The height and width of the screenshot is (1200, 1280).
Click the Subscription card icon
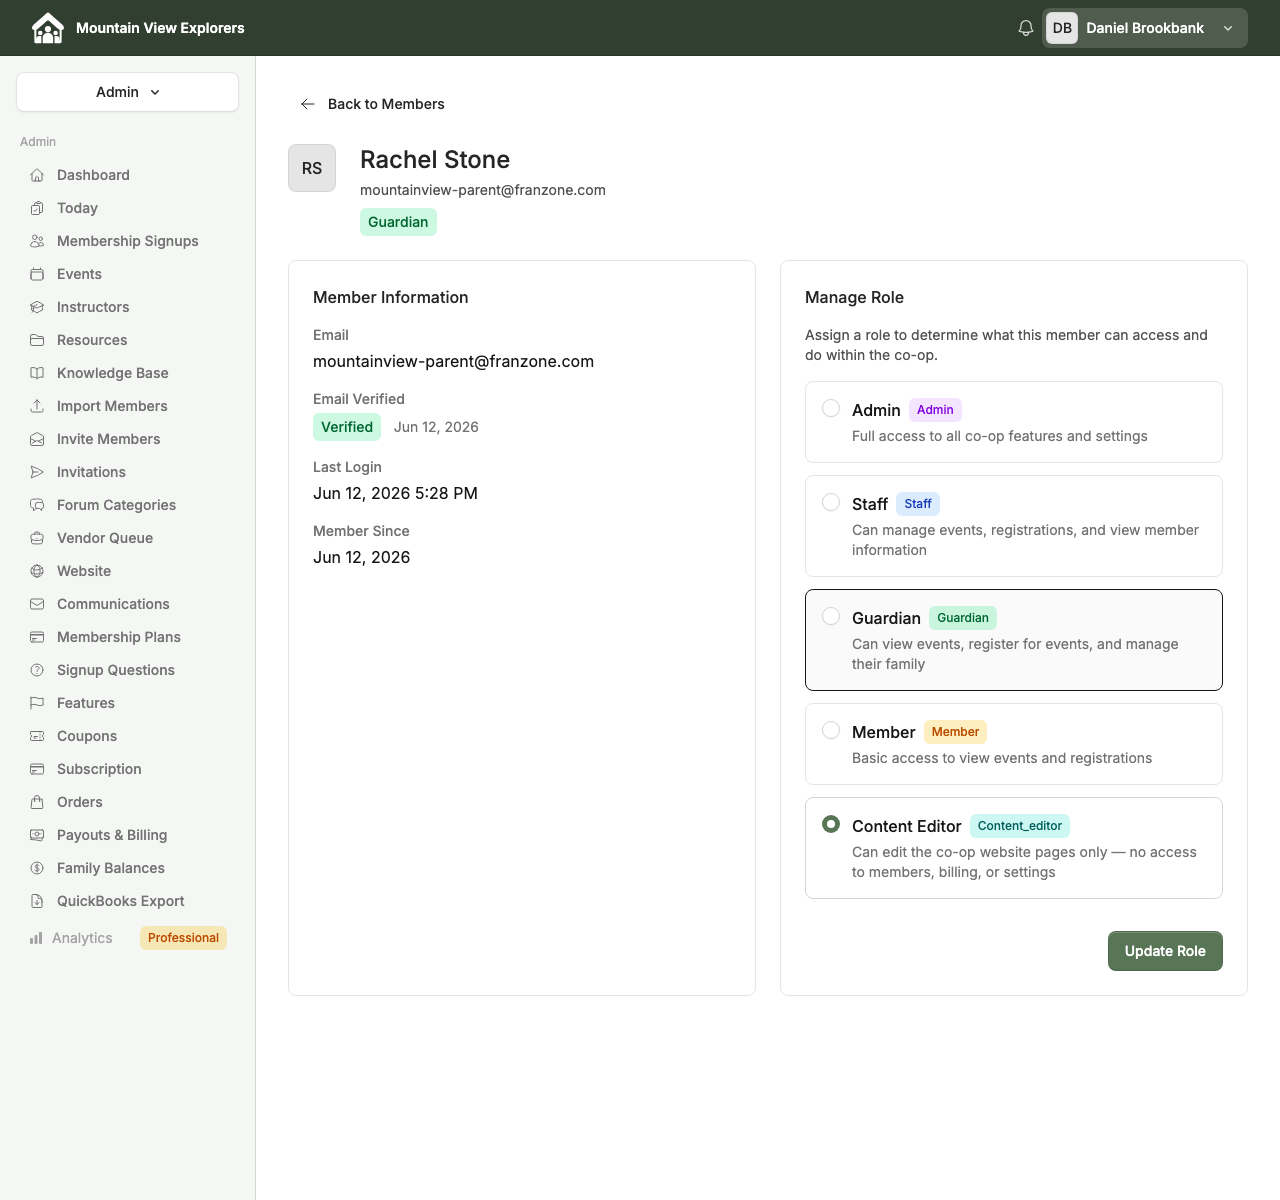click(37, 769)
